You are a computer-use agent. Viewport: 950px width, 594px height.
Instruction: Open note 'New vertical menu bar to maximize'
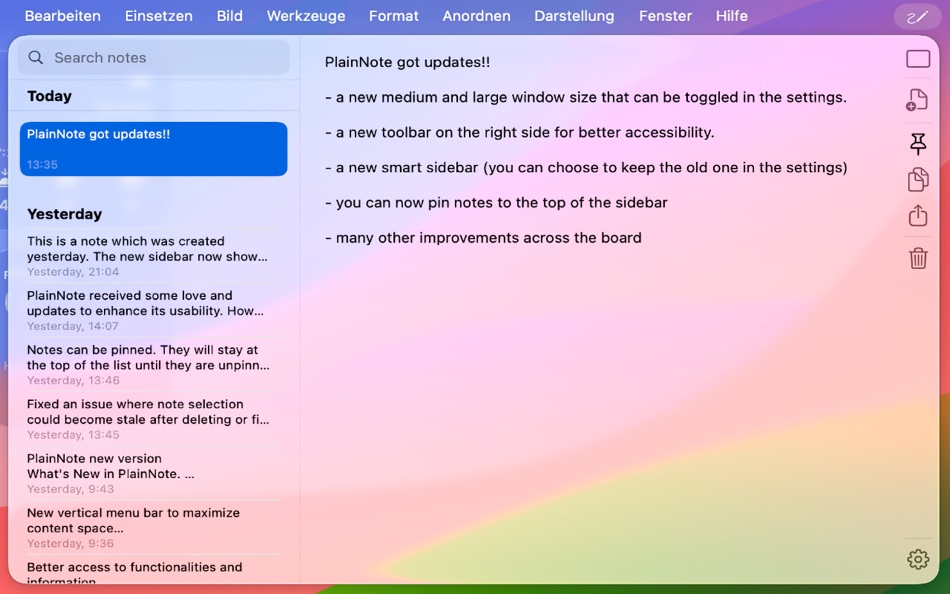pyautogui.click(x=153, y=528)
